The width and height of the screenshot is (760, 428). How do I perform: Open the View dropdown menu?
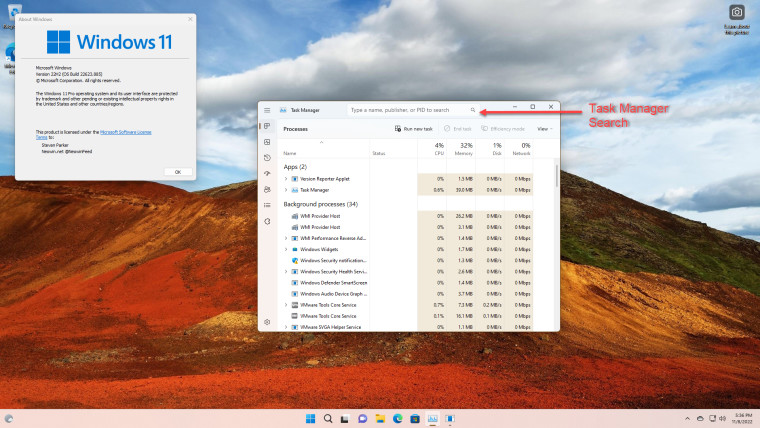click(545, 129)
